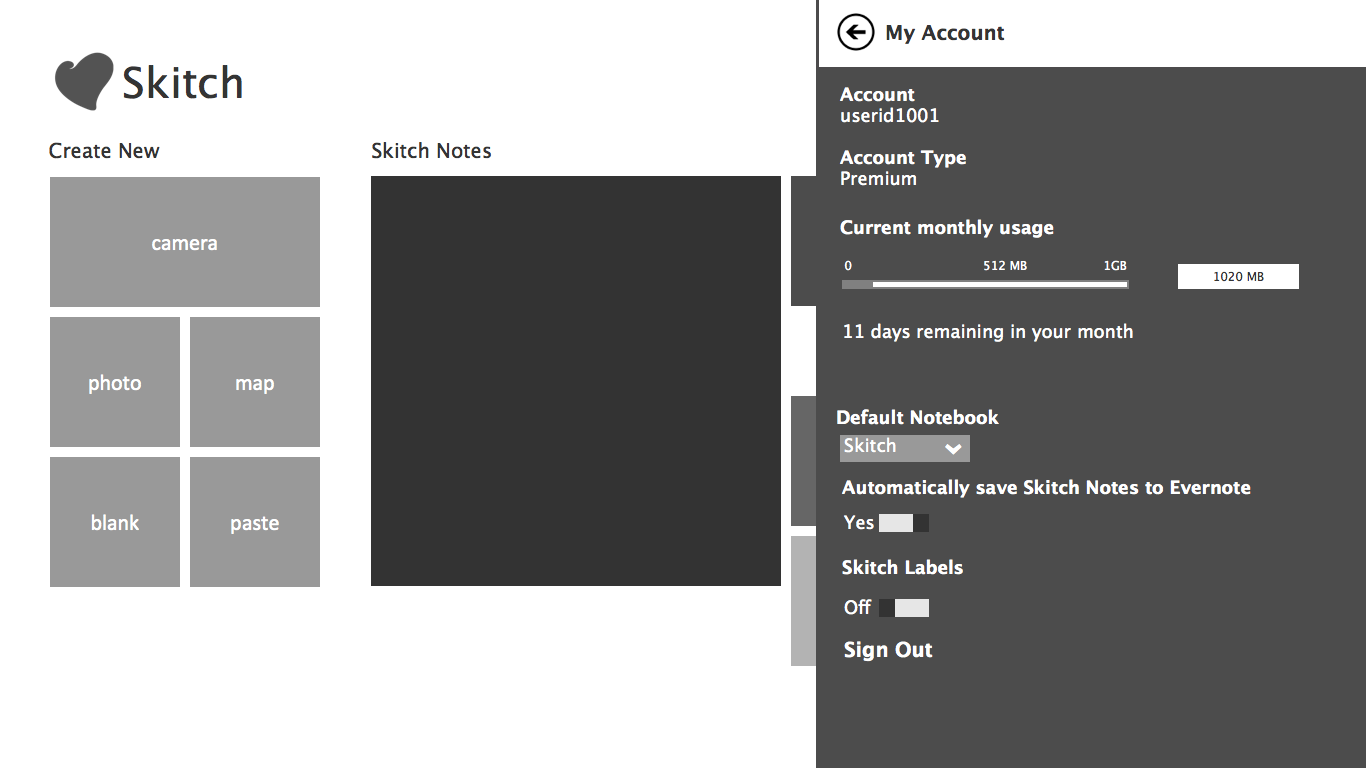
Task: Expand the Default Notebook dropdown
Action: pos(905,447)
